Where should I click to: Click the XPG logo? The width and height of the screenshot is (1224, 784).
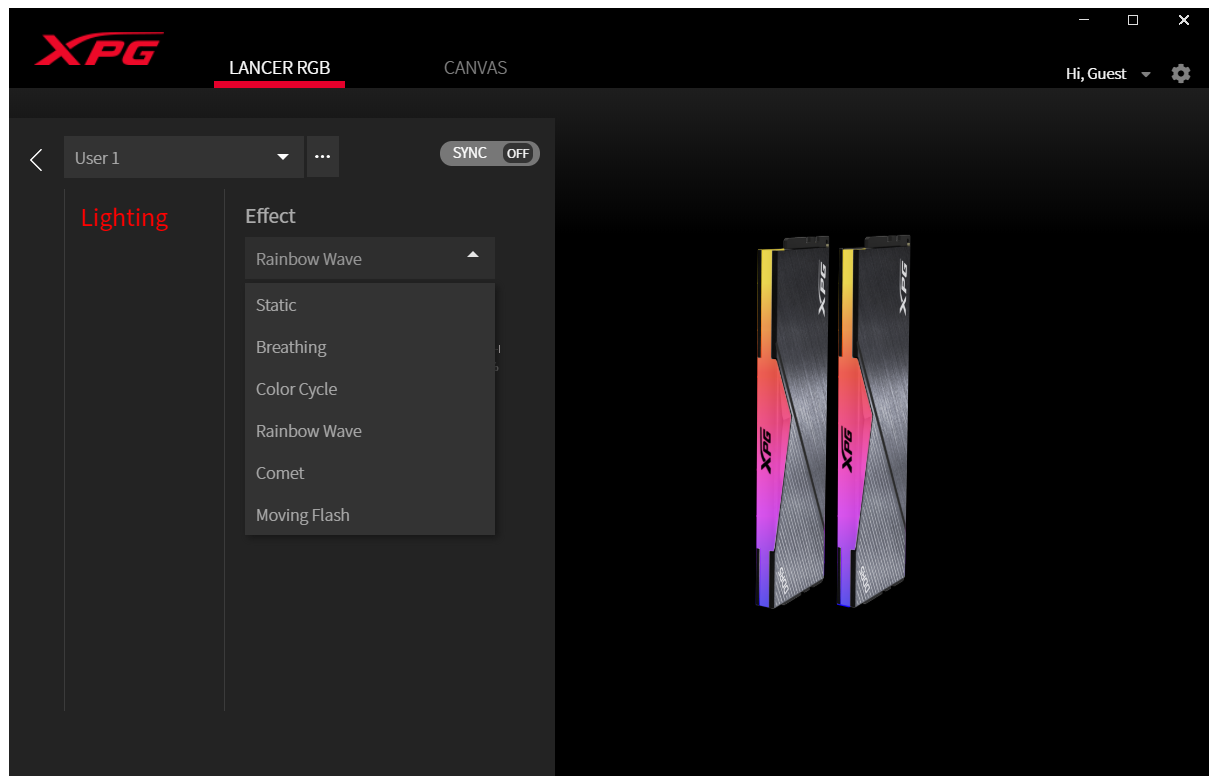point(99,49)
